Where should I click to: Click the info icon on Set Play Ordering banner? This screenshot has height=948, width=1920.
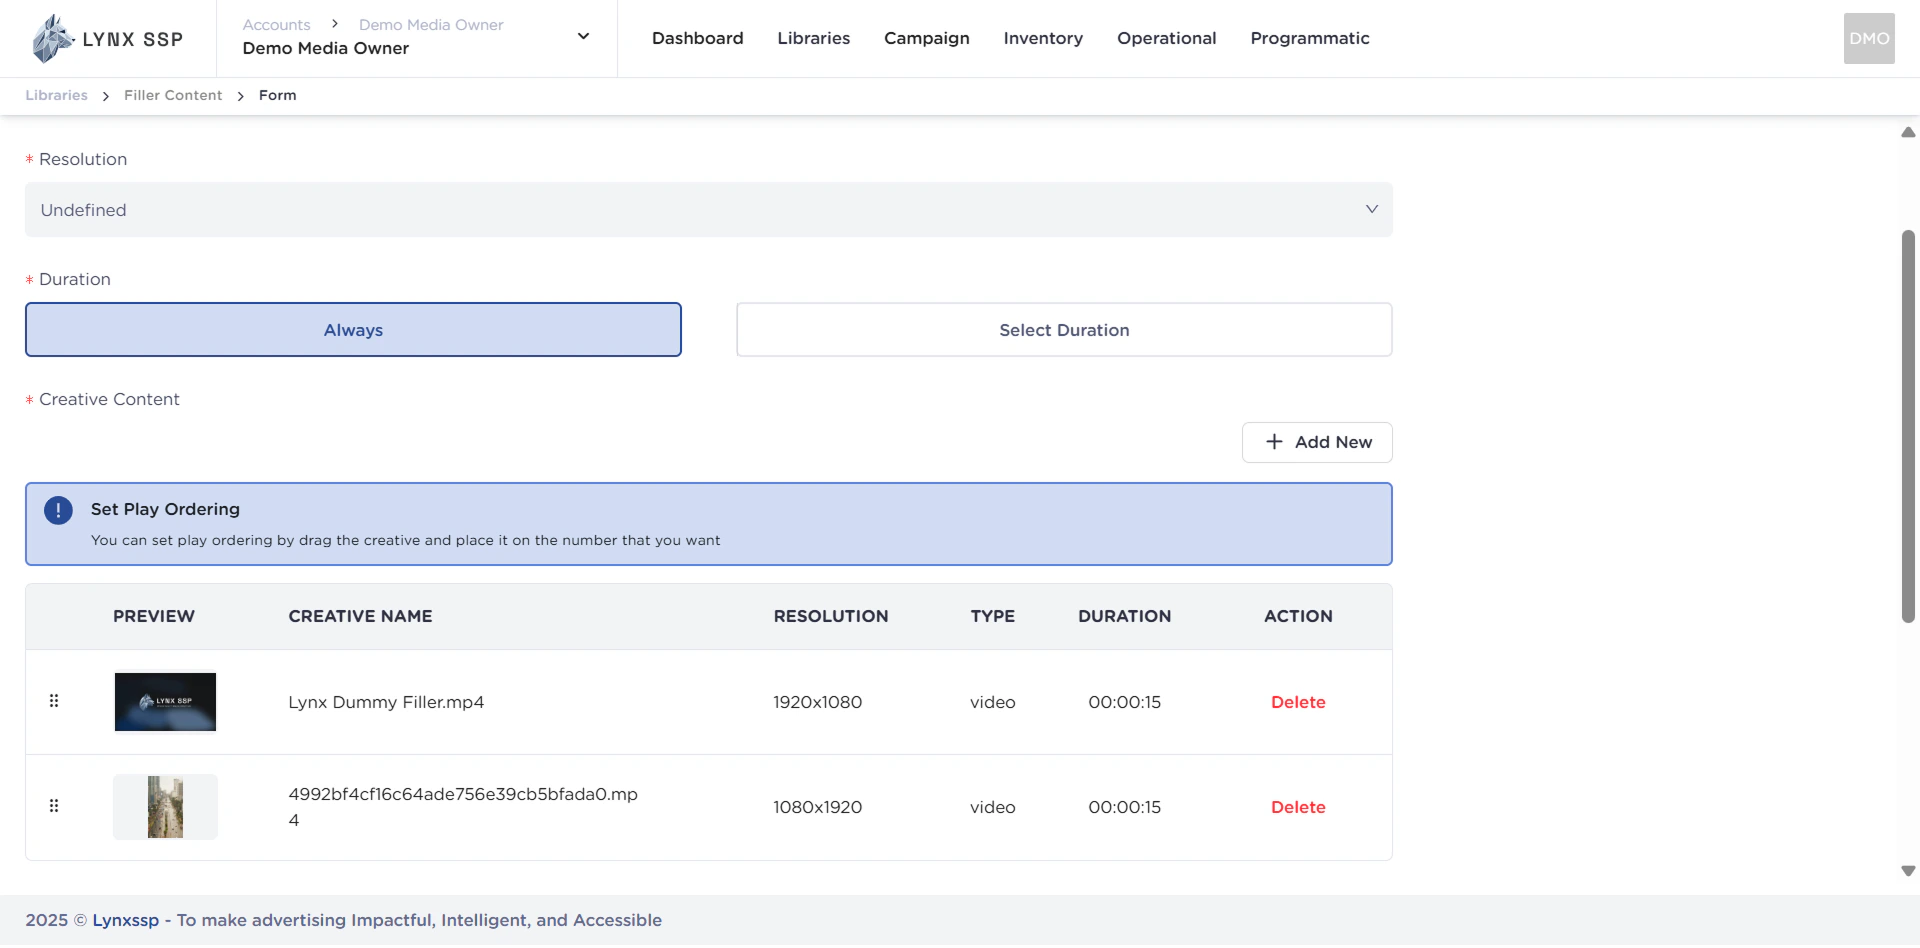coord(58,510)
